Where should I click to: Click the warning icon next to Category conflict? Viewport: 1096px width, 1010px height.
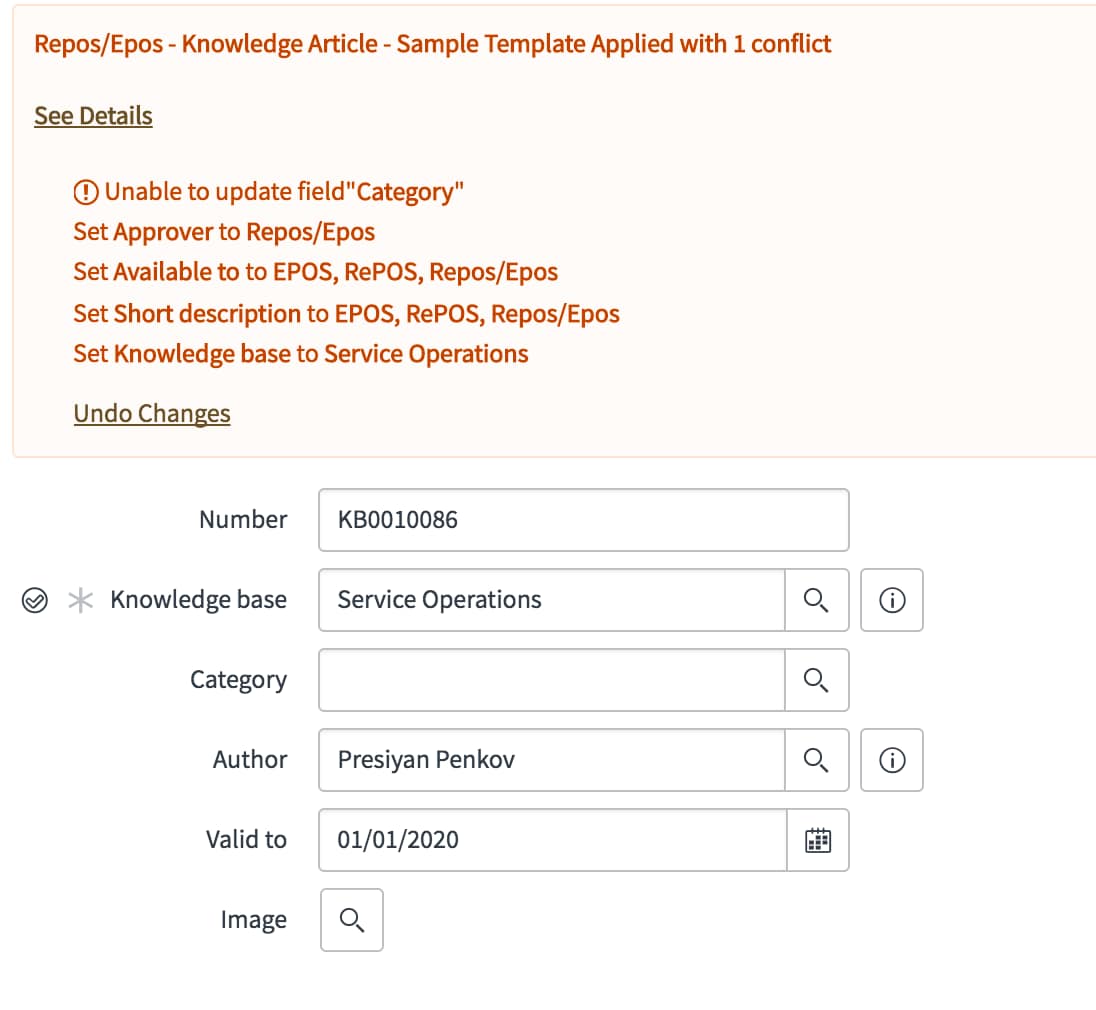(x=86, y=192)
